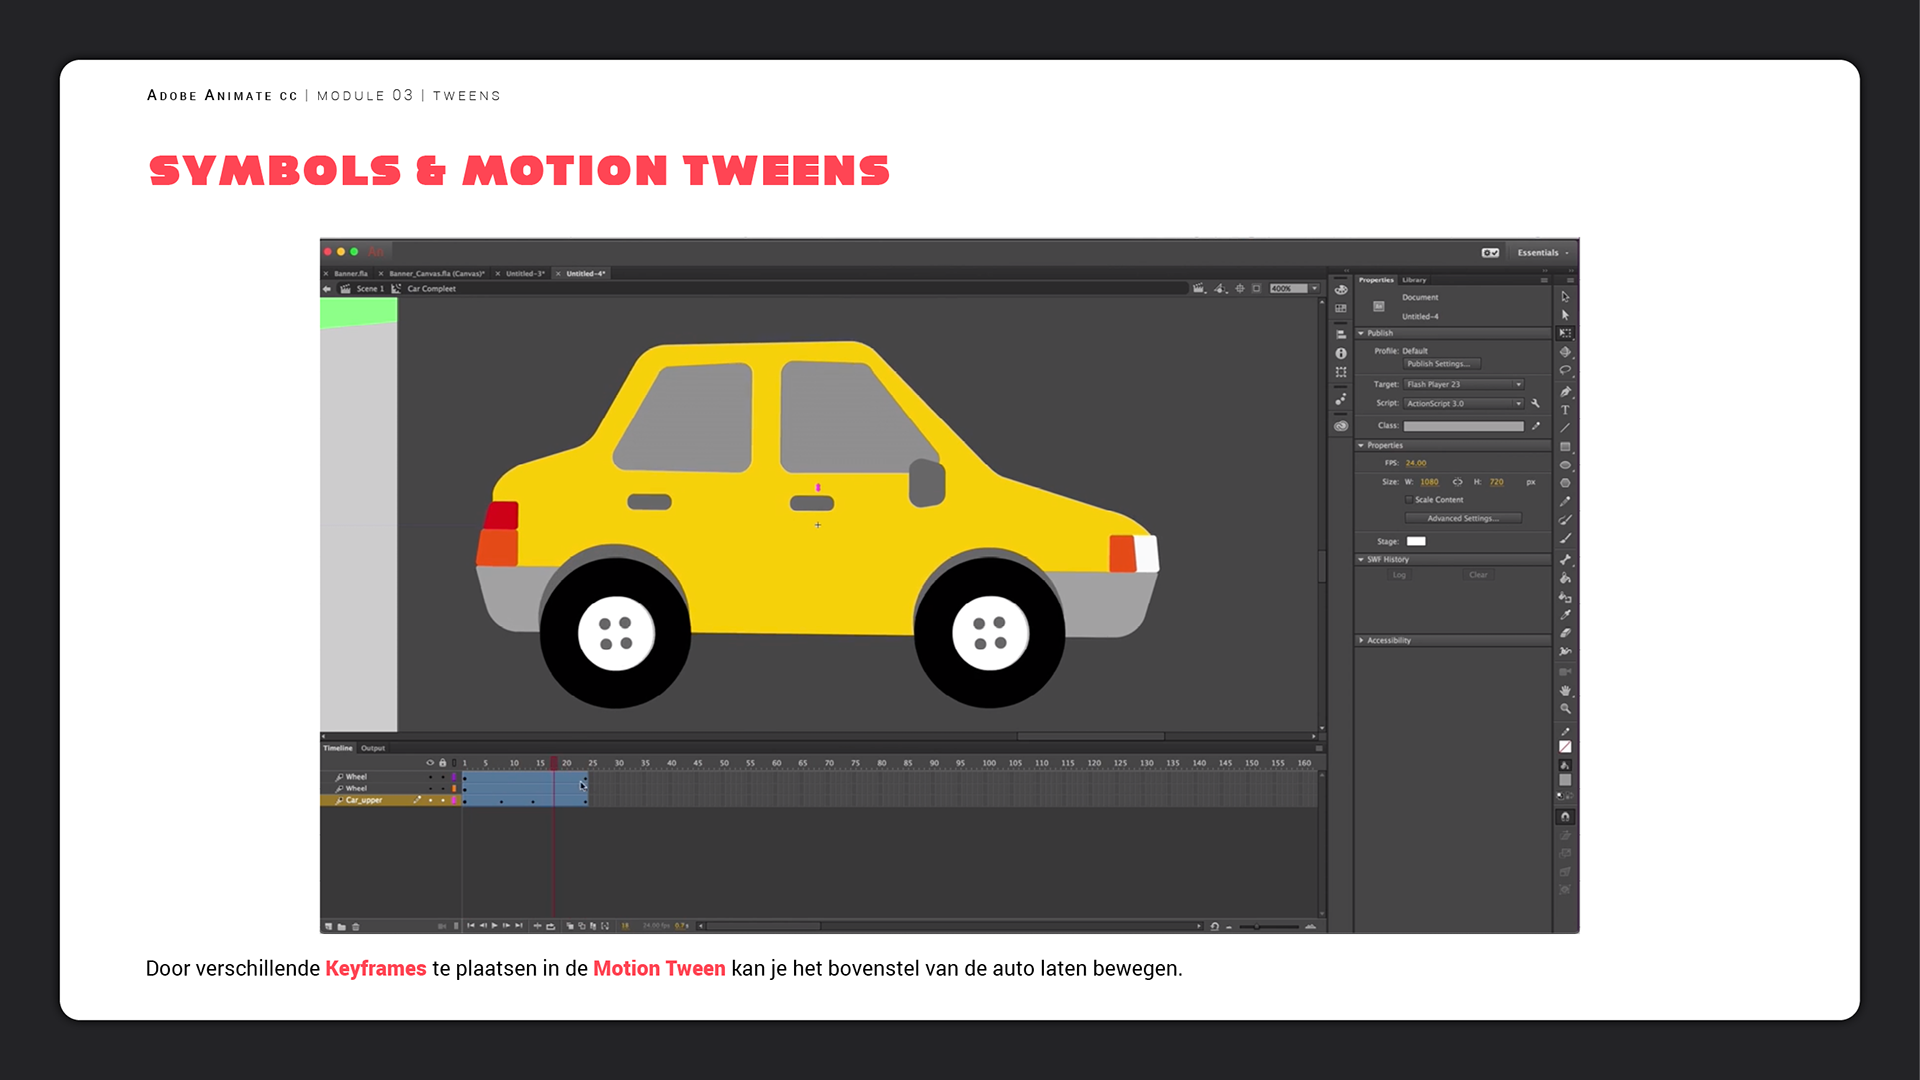
Task: Open the Target Flash Player dropdown
Action: click(1464, 384)
